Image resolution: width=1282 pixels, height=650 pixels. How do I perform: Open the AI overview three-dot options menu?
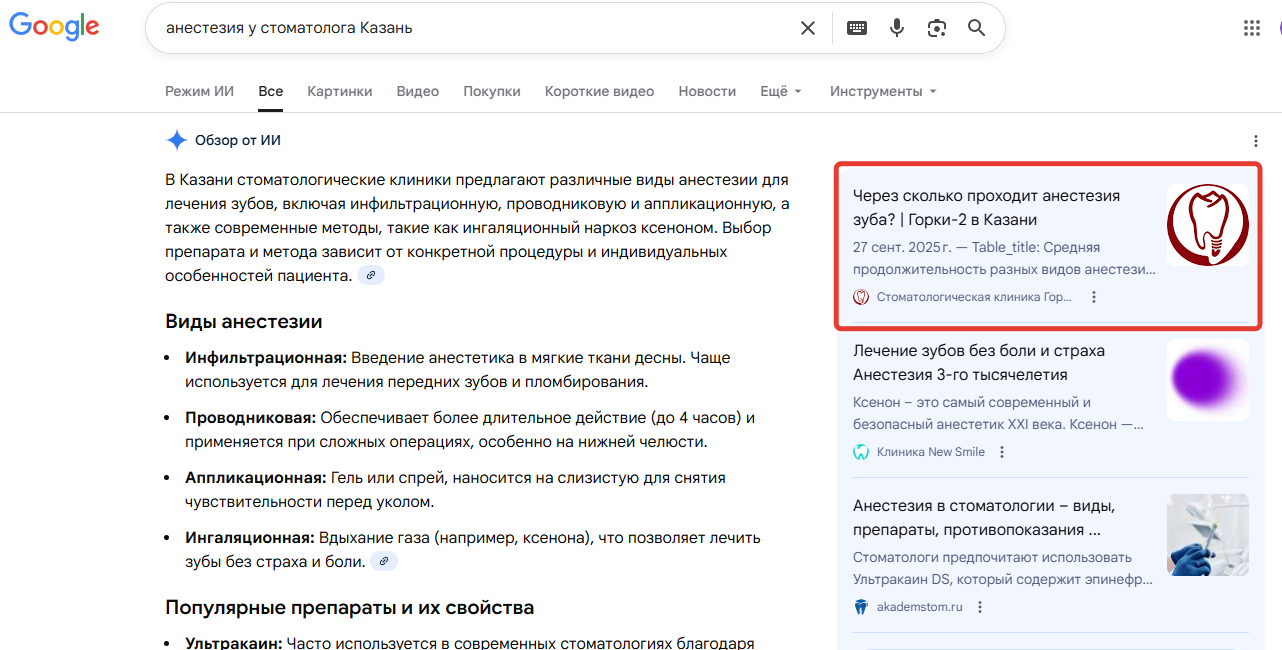[x=1256, y=141]
